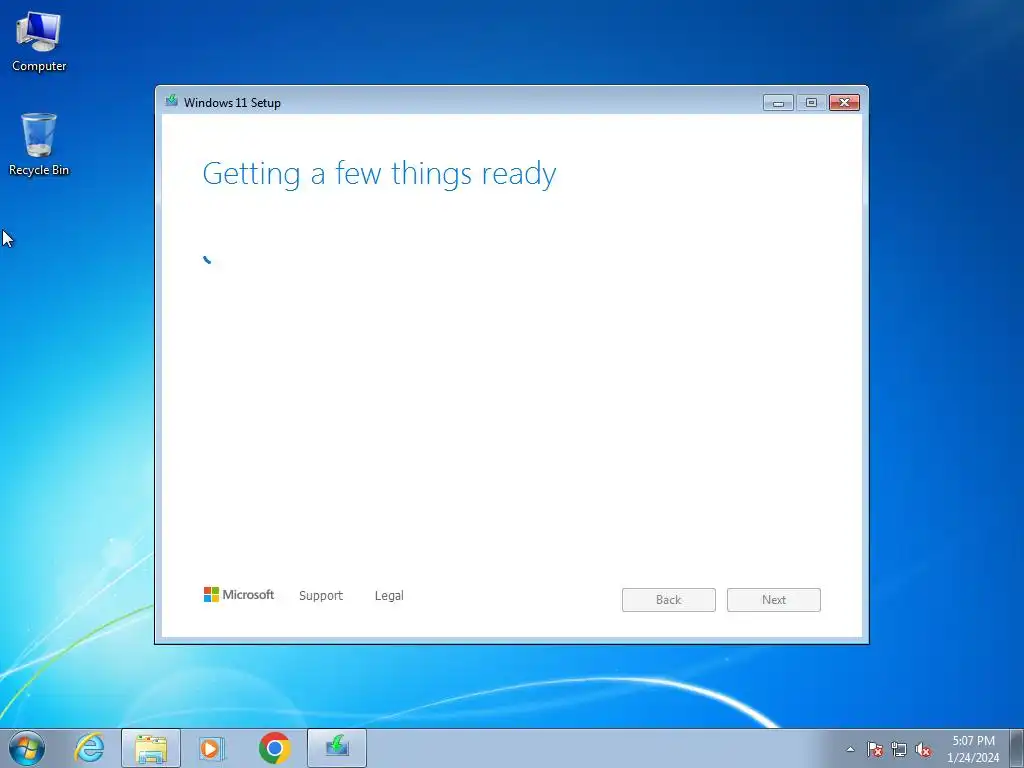Launch Windows Media Player from the taskbar
Image resolution: width=1024 pixels, height=768 pixels.
tap(212, 748)
